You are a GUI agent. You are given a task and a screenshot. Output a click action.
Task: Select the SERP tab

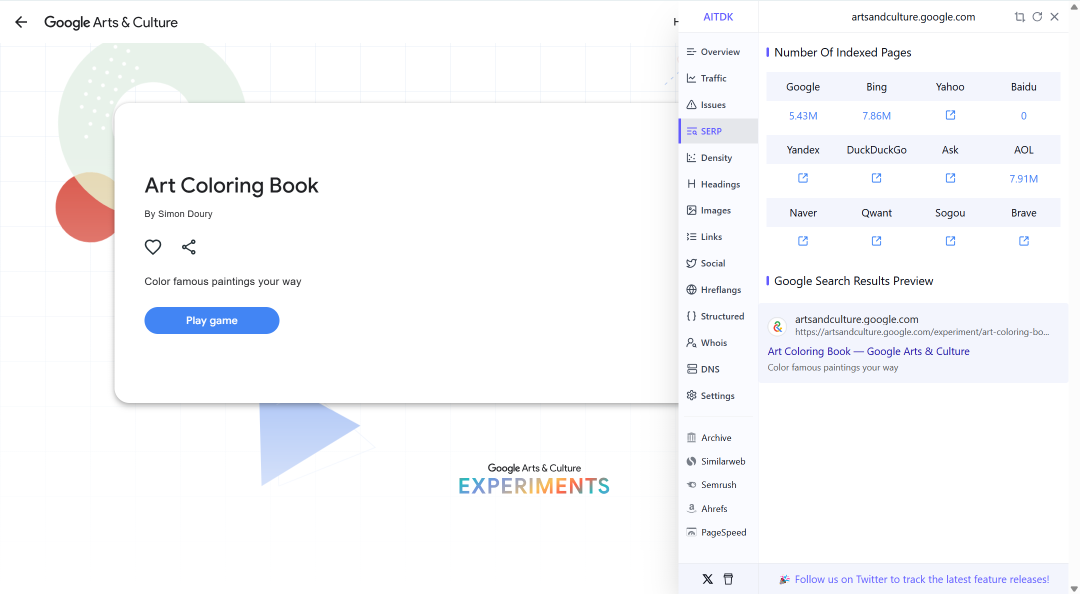tap(718, 131)
